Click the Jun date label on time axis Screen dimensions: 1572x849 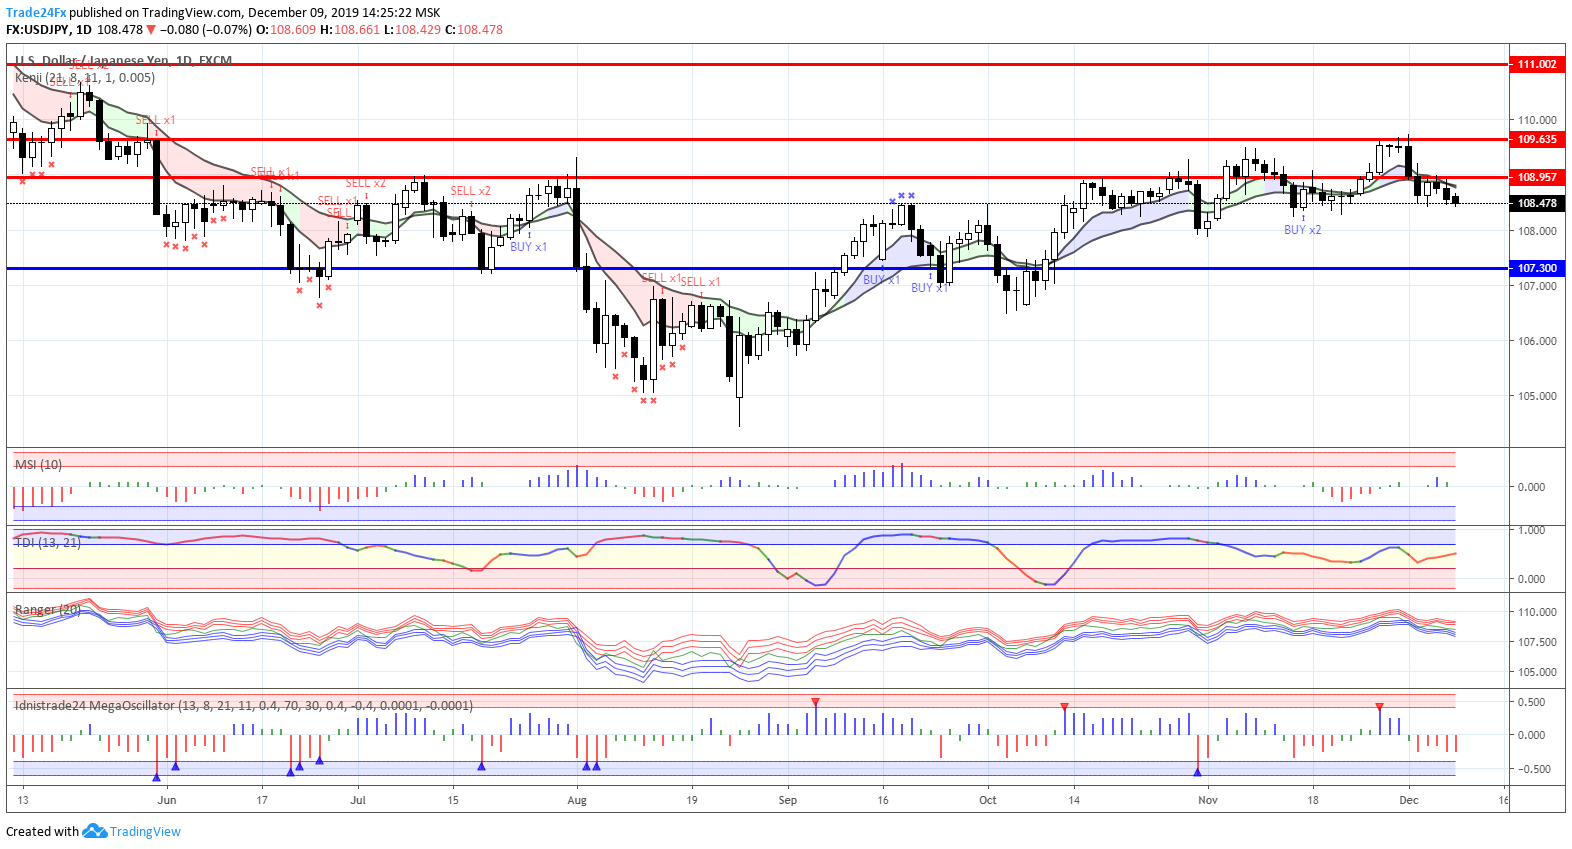167,800
